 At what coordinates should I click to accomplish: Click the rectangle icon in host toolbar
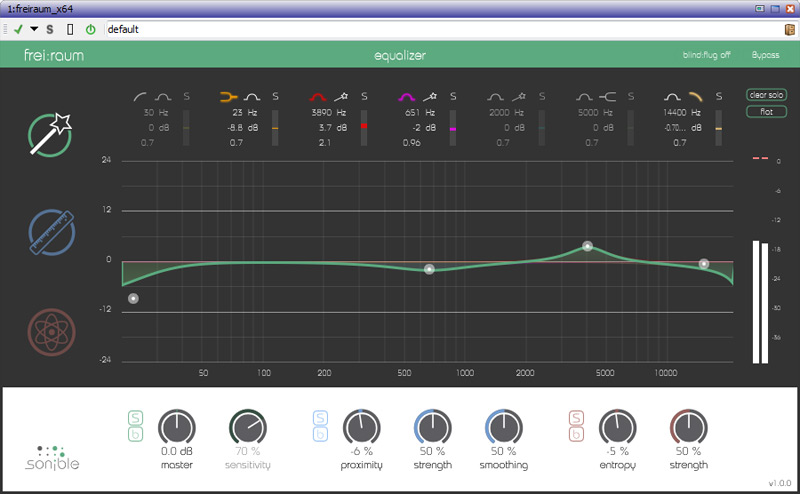(x=70, y=30)
